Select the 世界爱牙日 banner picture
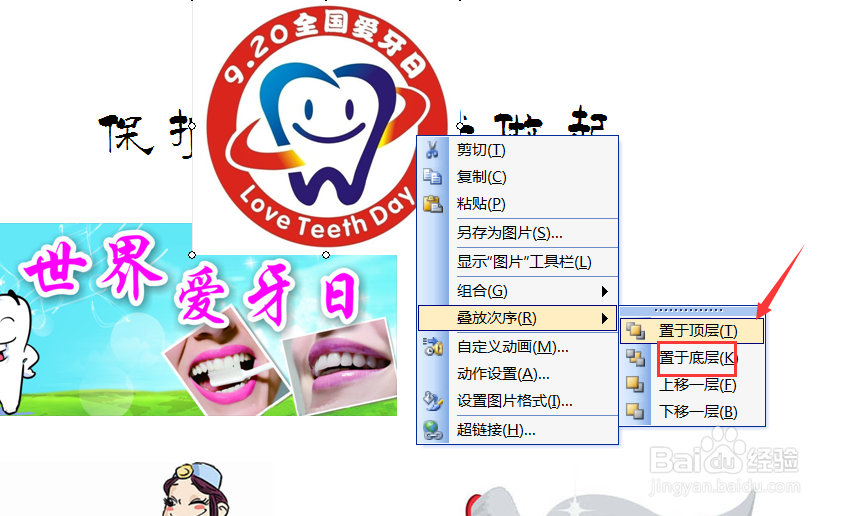The height and width of the screenshot is (516, 846). (x=198, y=320)
